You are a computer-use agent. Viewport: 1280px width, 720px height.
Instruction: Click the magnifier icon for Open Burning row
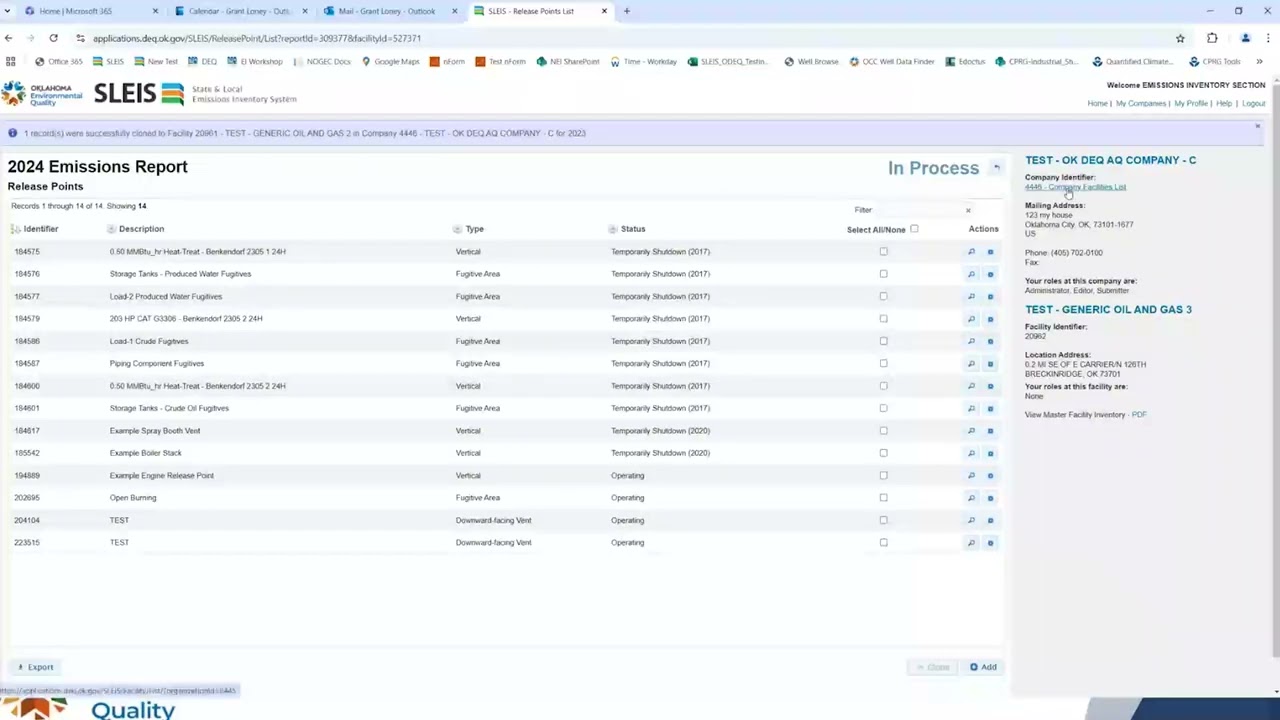pyautogui.click(x=971, y=498)
